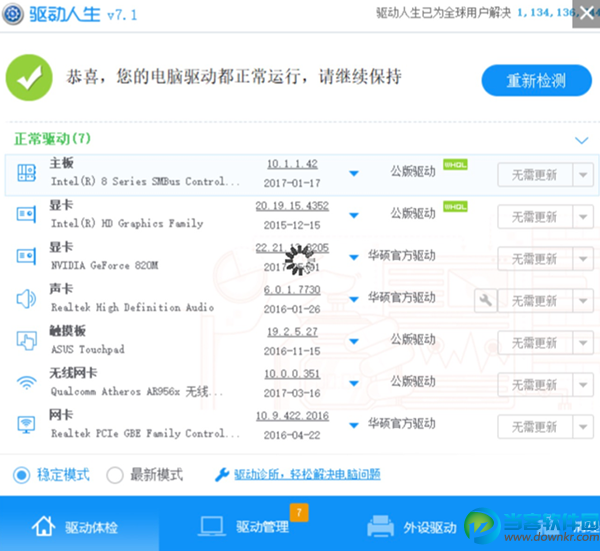This screenshot has height=551, width=600.
Task: Click date 2017-03-16 on 无线网卡 row
Action: 292,393
